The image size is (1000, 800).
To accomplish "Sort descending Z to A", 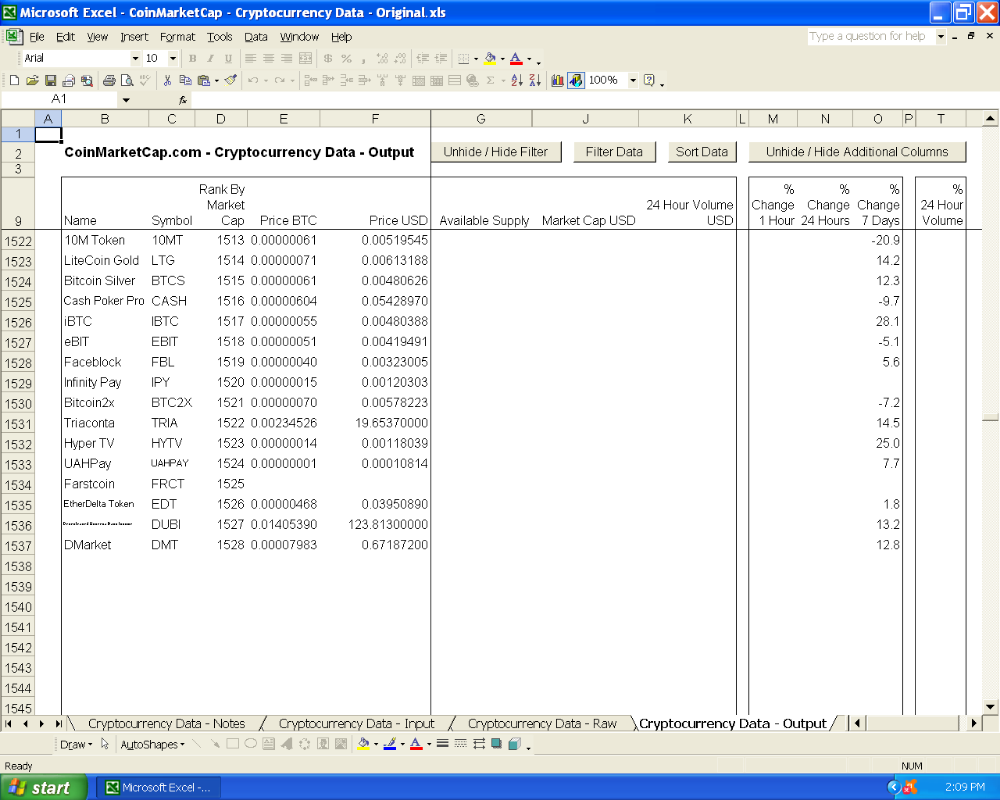I will click(535, 80).
